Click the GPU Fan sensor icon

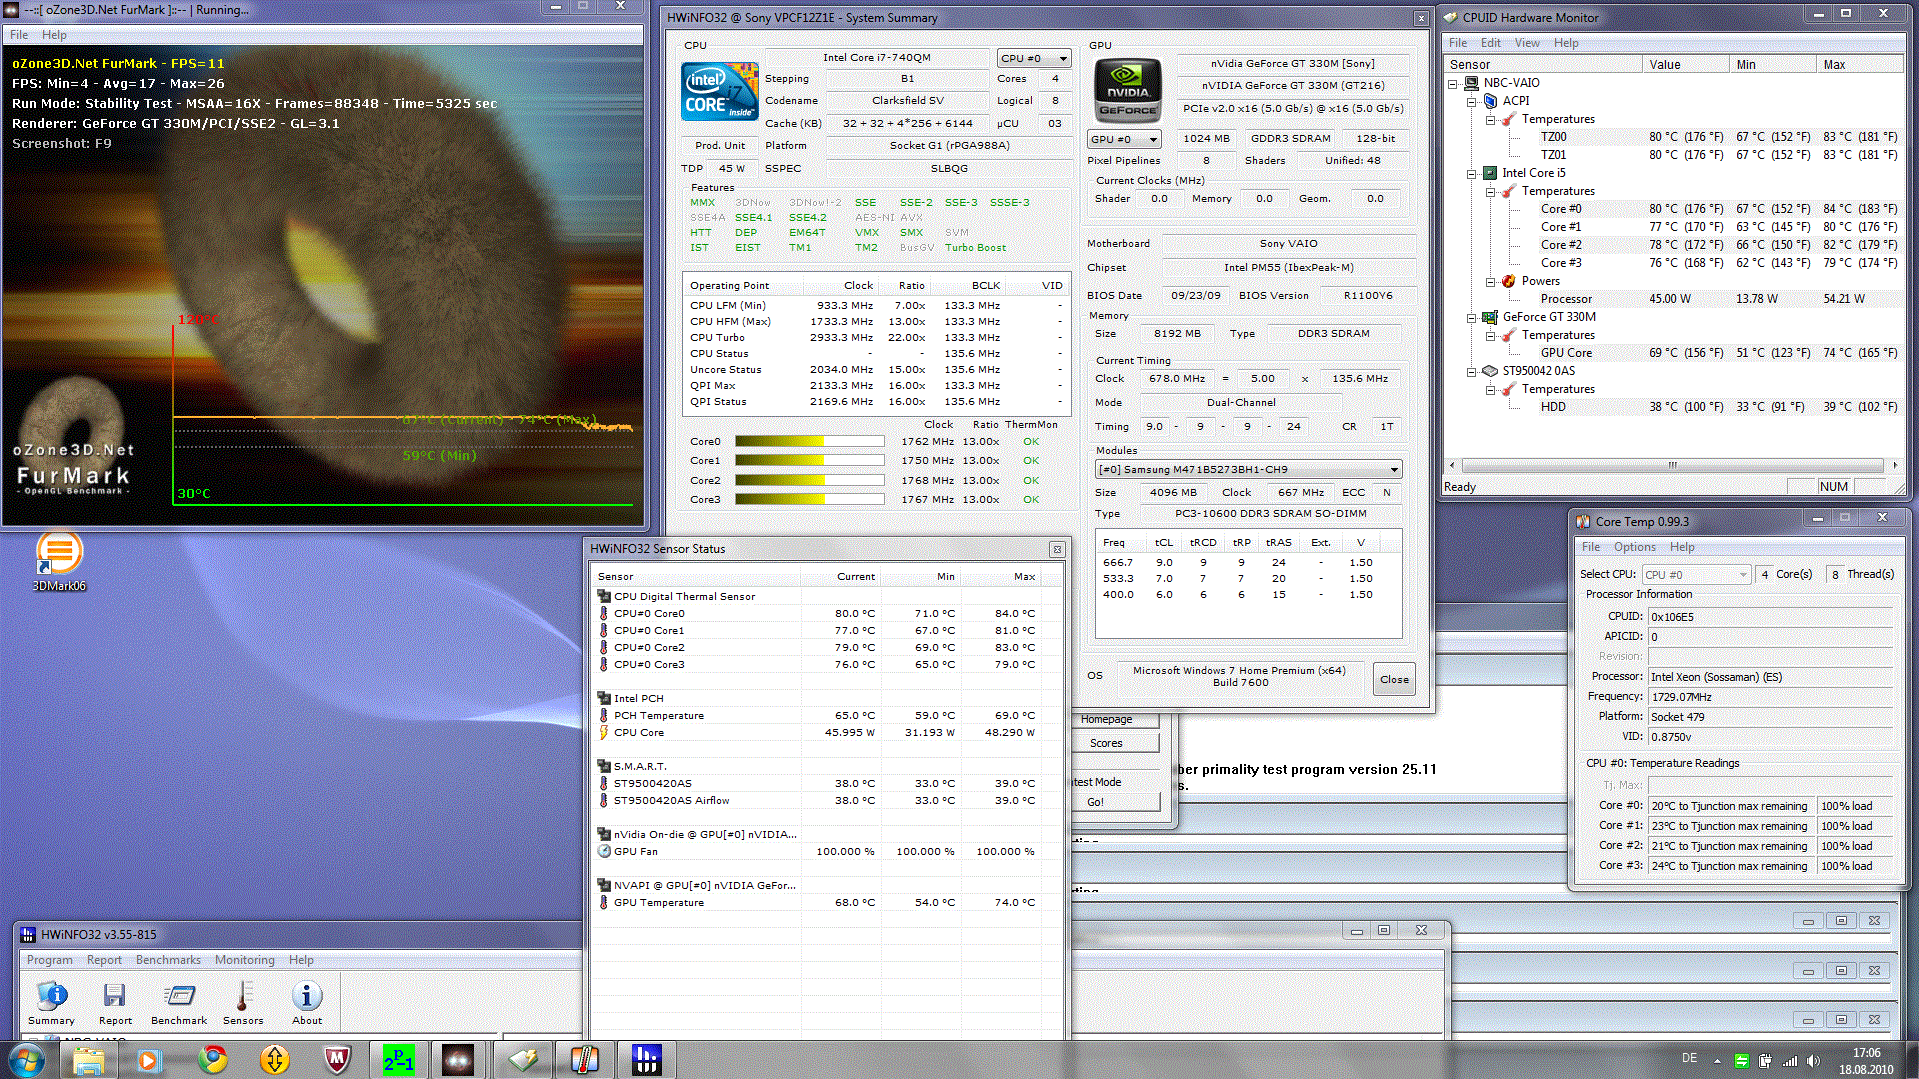click(604, 852)
